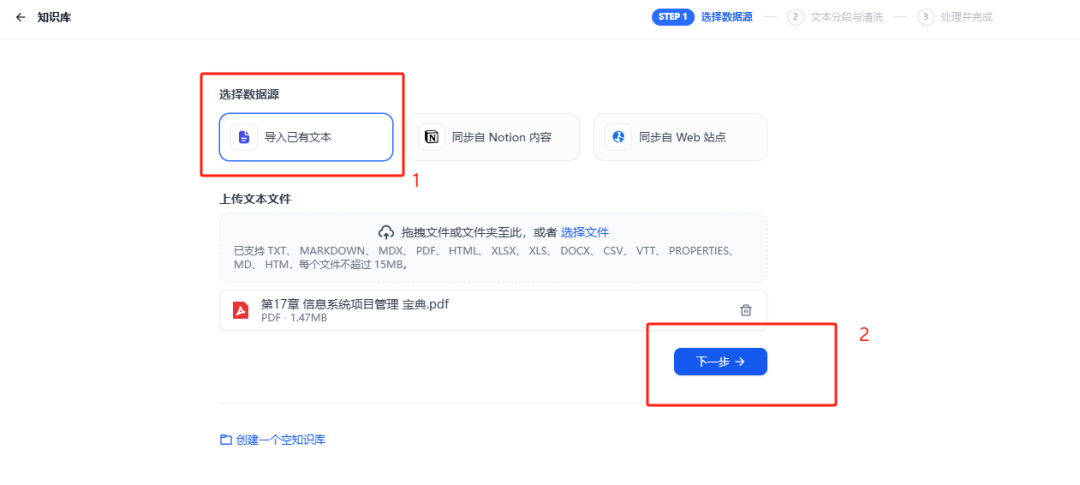1080x485 pixels.
Task: Click the STEP 1 badge
Action: 673,17
